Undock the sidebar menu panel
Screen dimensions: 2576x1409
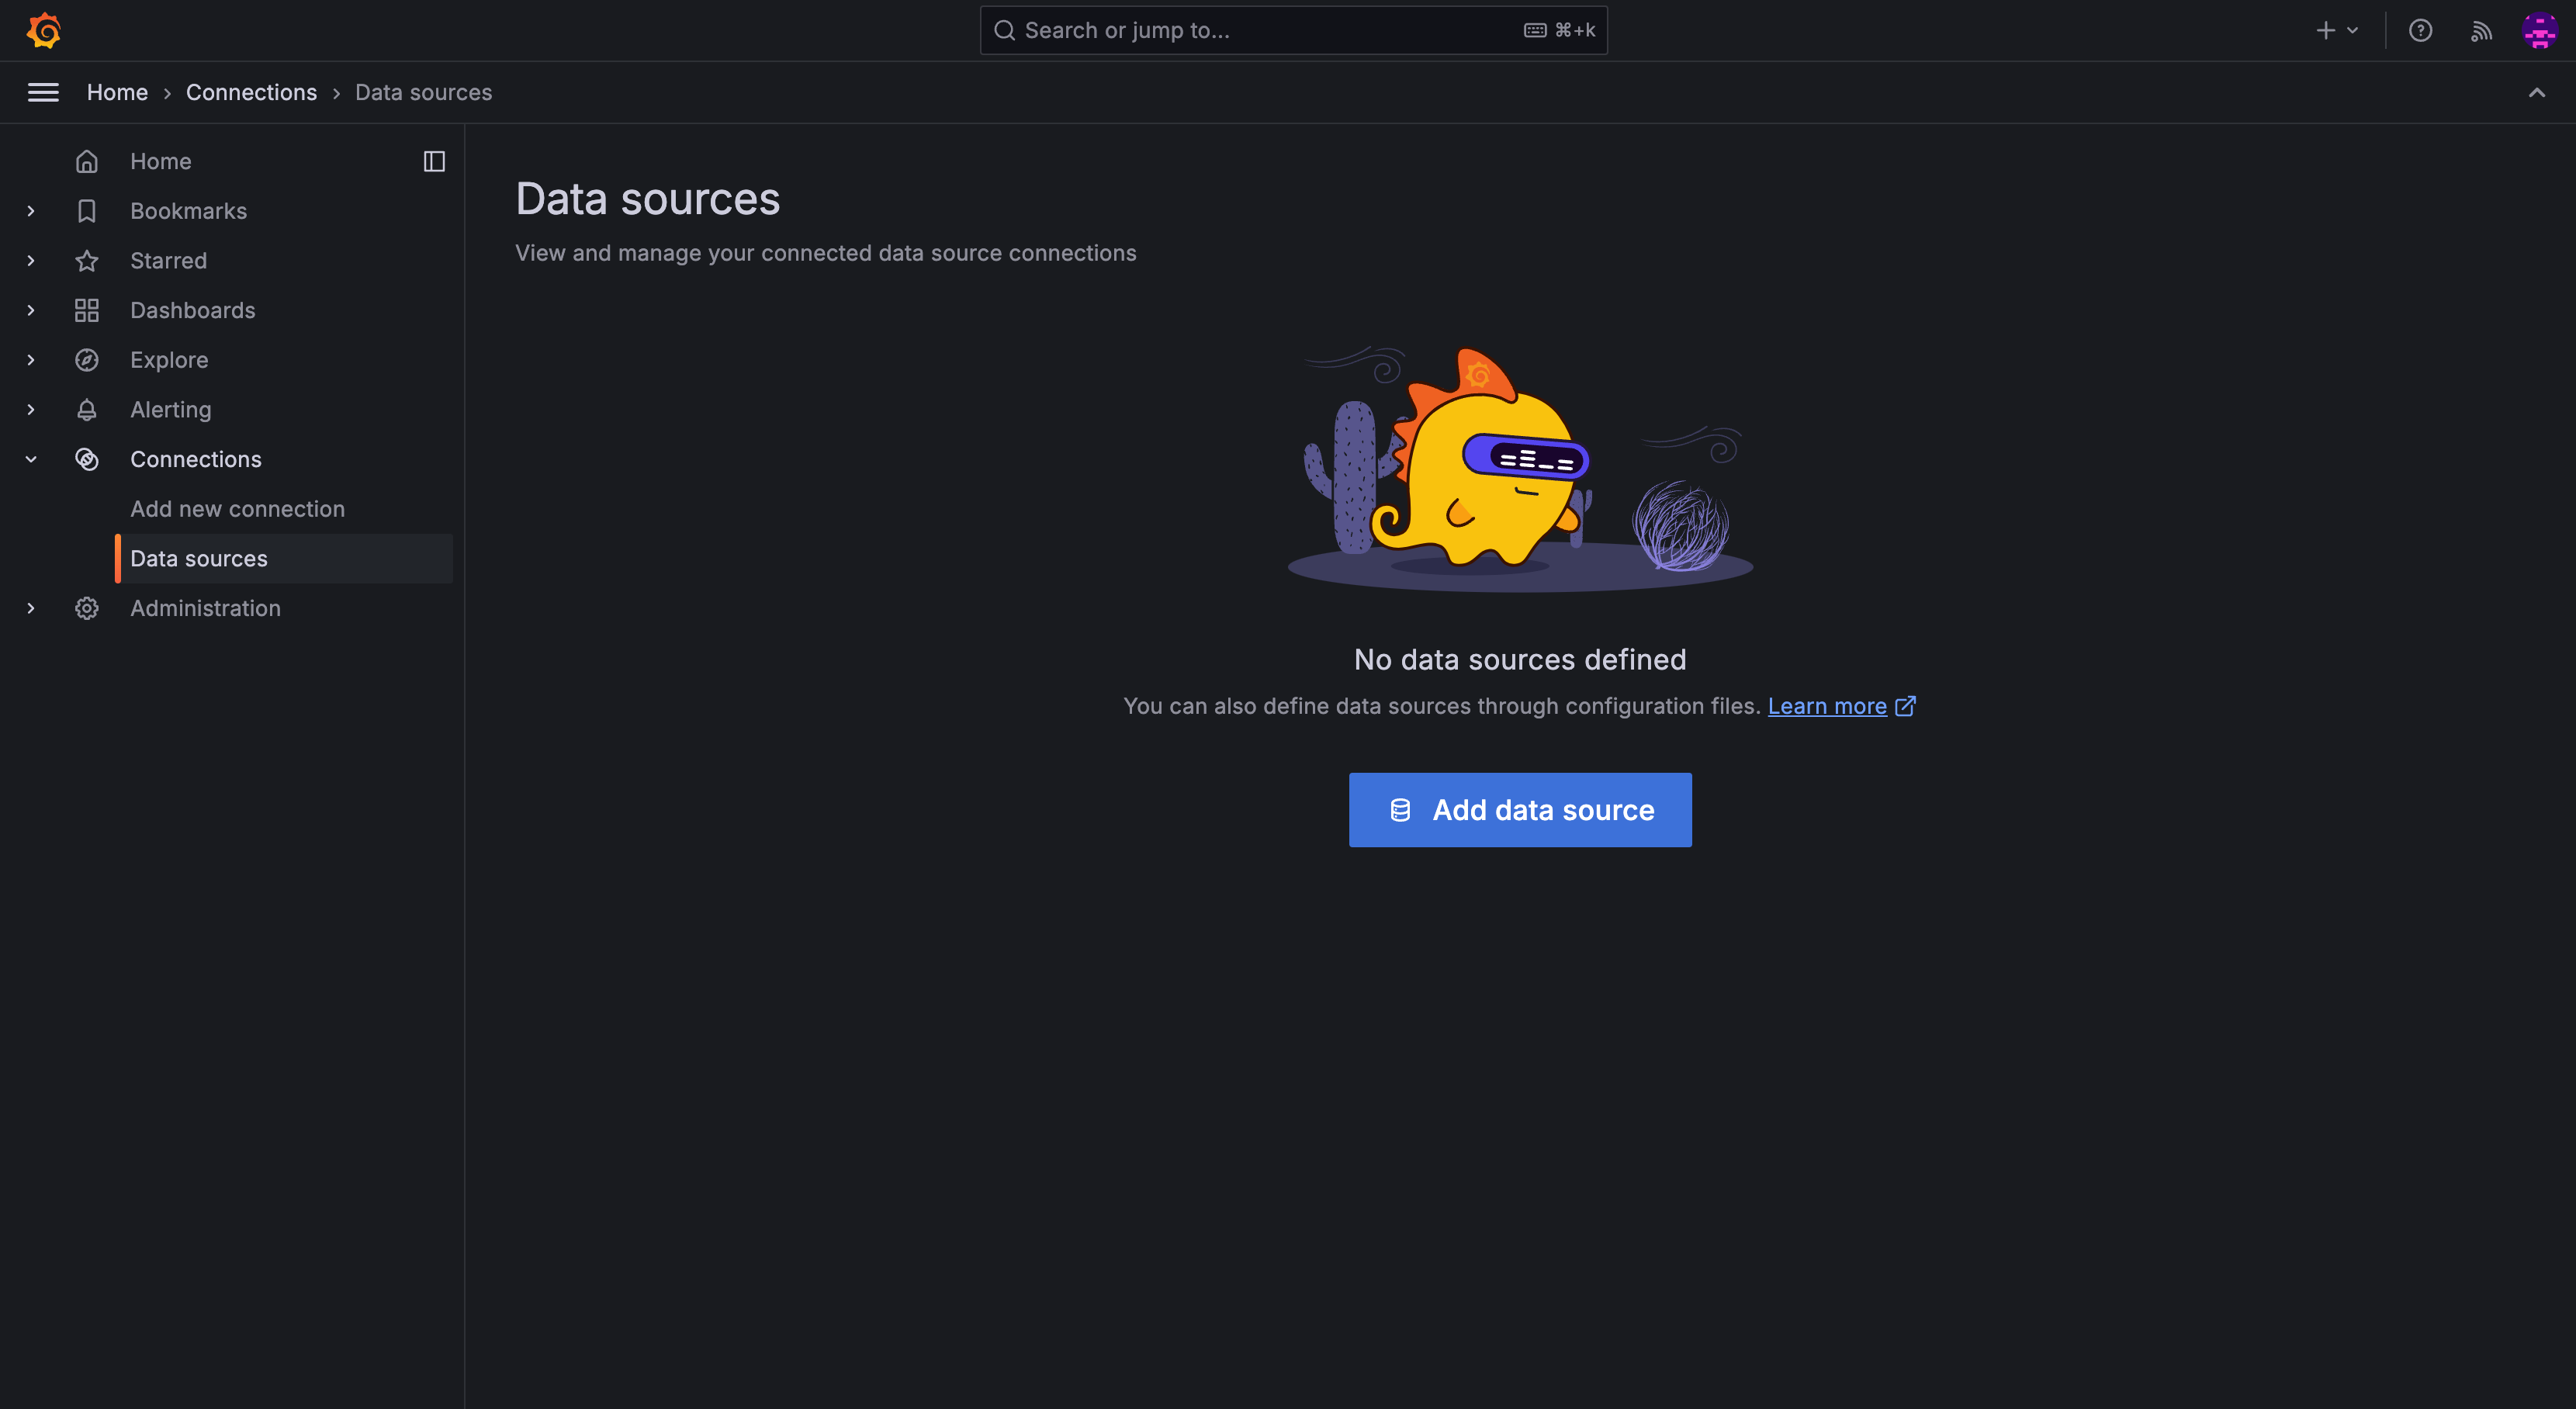click(434, 161)
